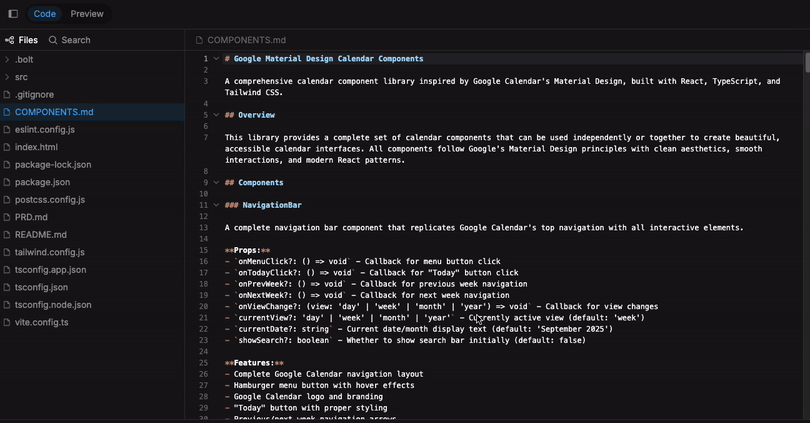Collapse the NavigationBar fold at line 11
The height and width of the screenshot is (423, 810).
pyautogui.click(x=216, y=205)
